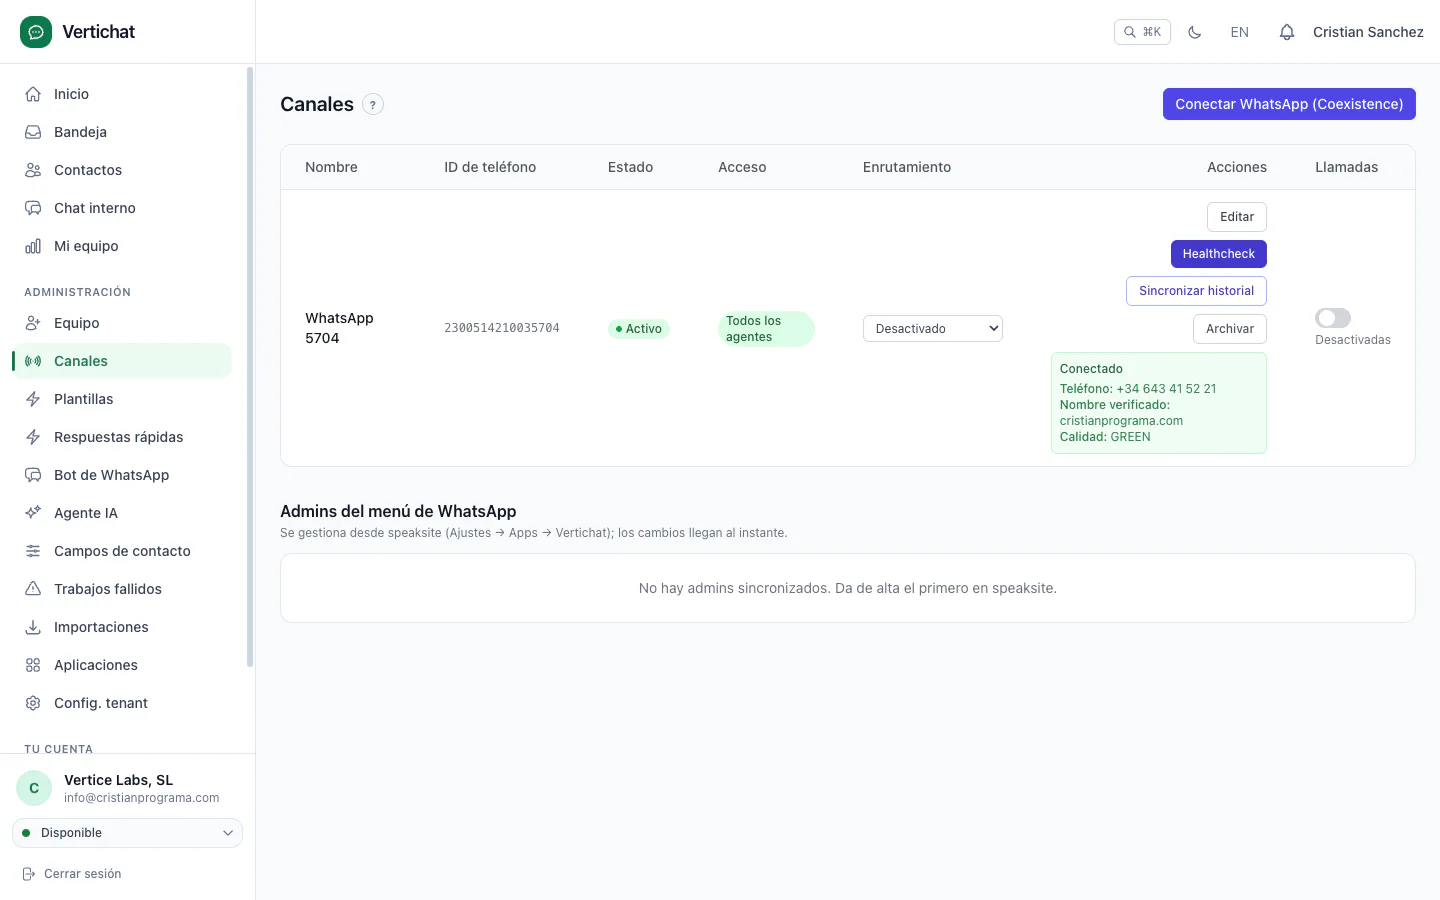
Task: Click the Activo status badge
Action: (x=639, y=329)
